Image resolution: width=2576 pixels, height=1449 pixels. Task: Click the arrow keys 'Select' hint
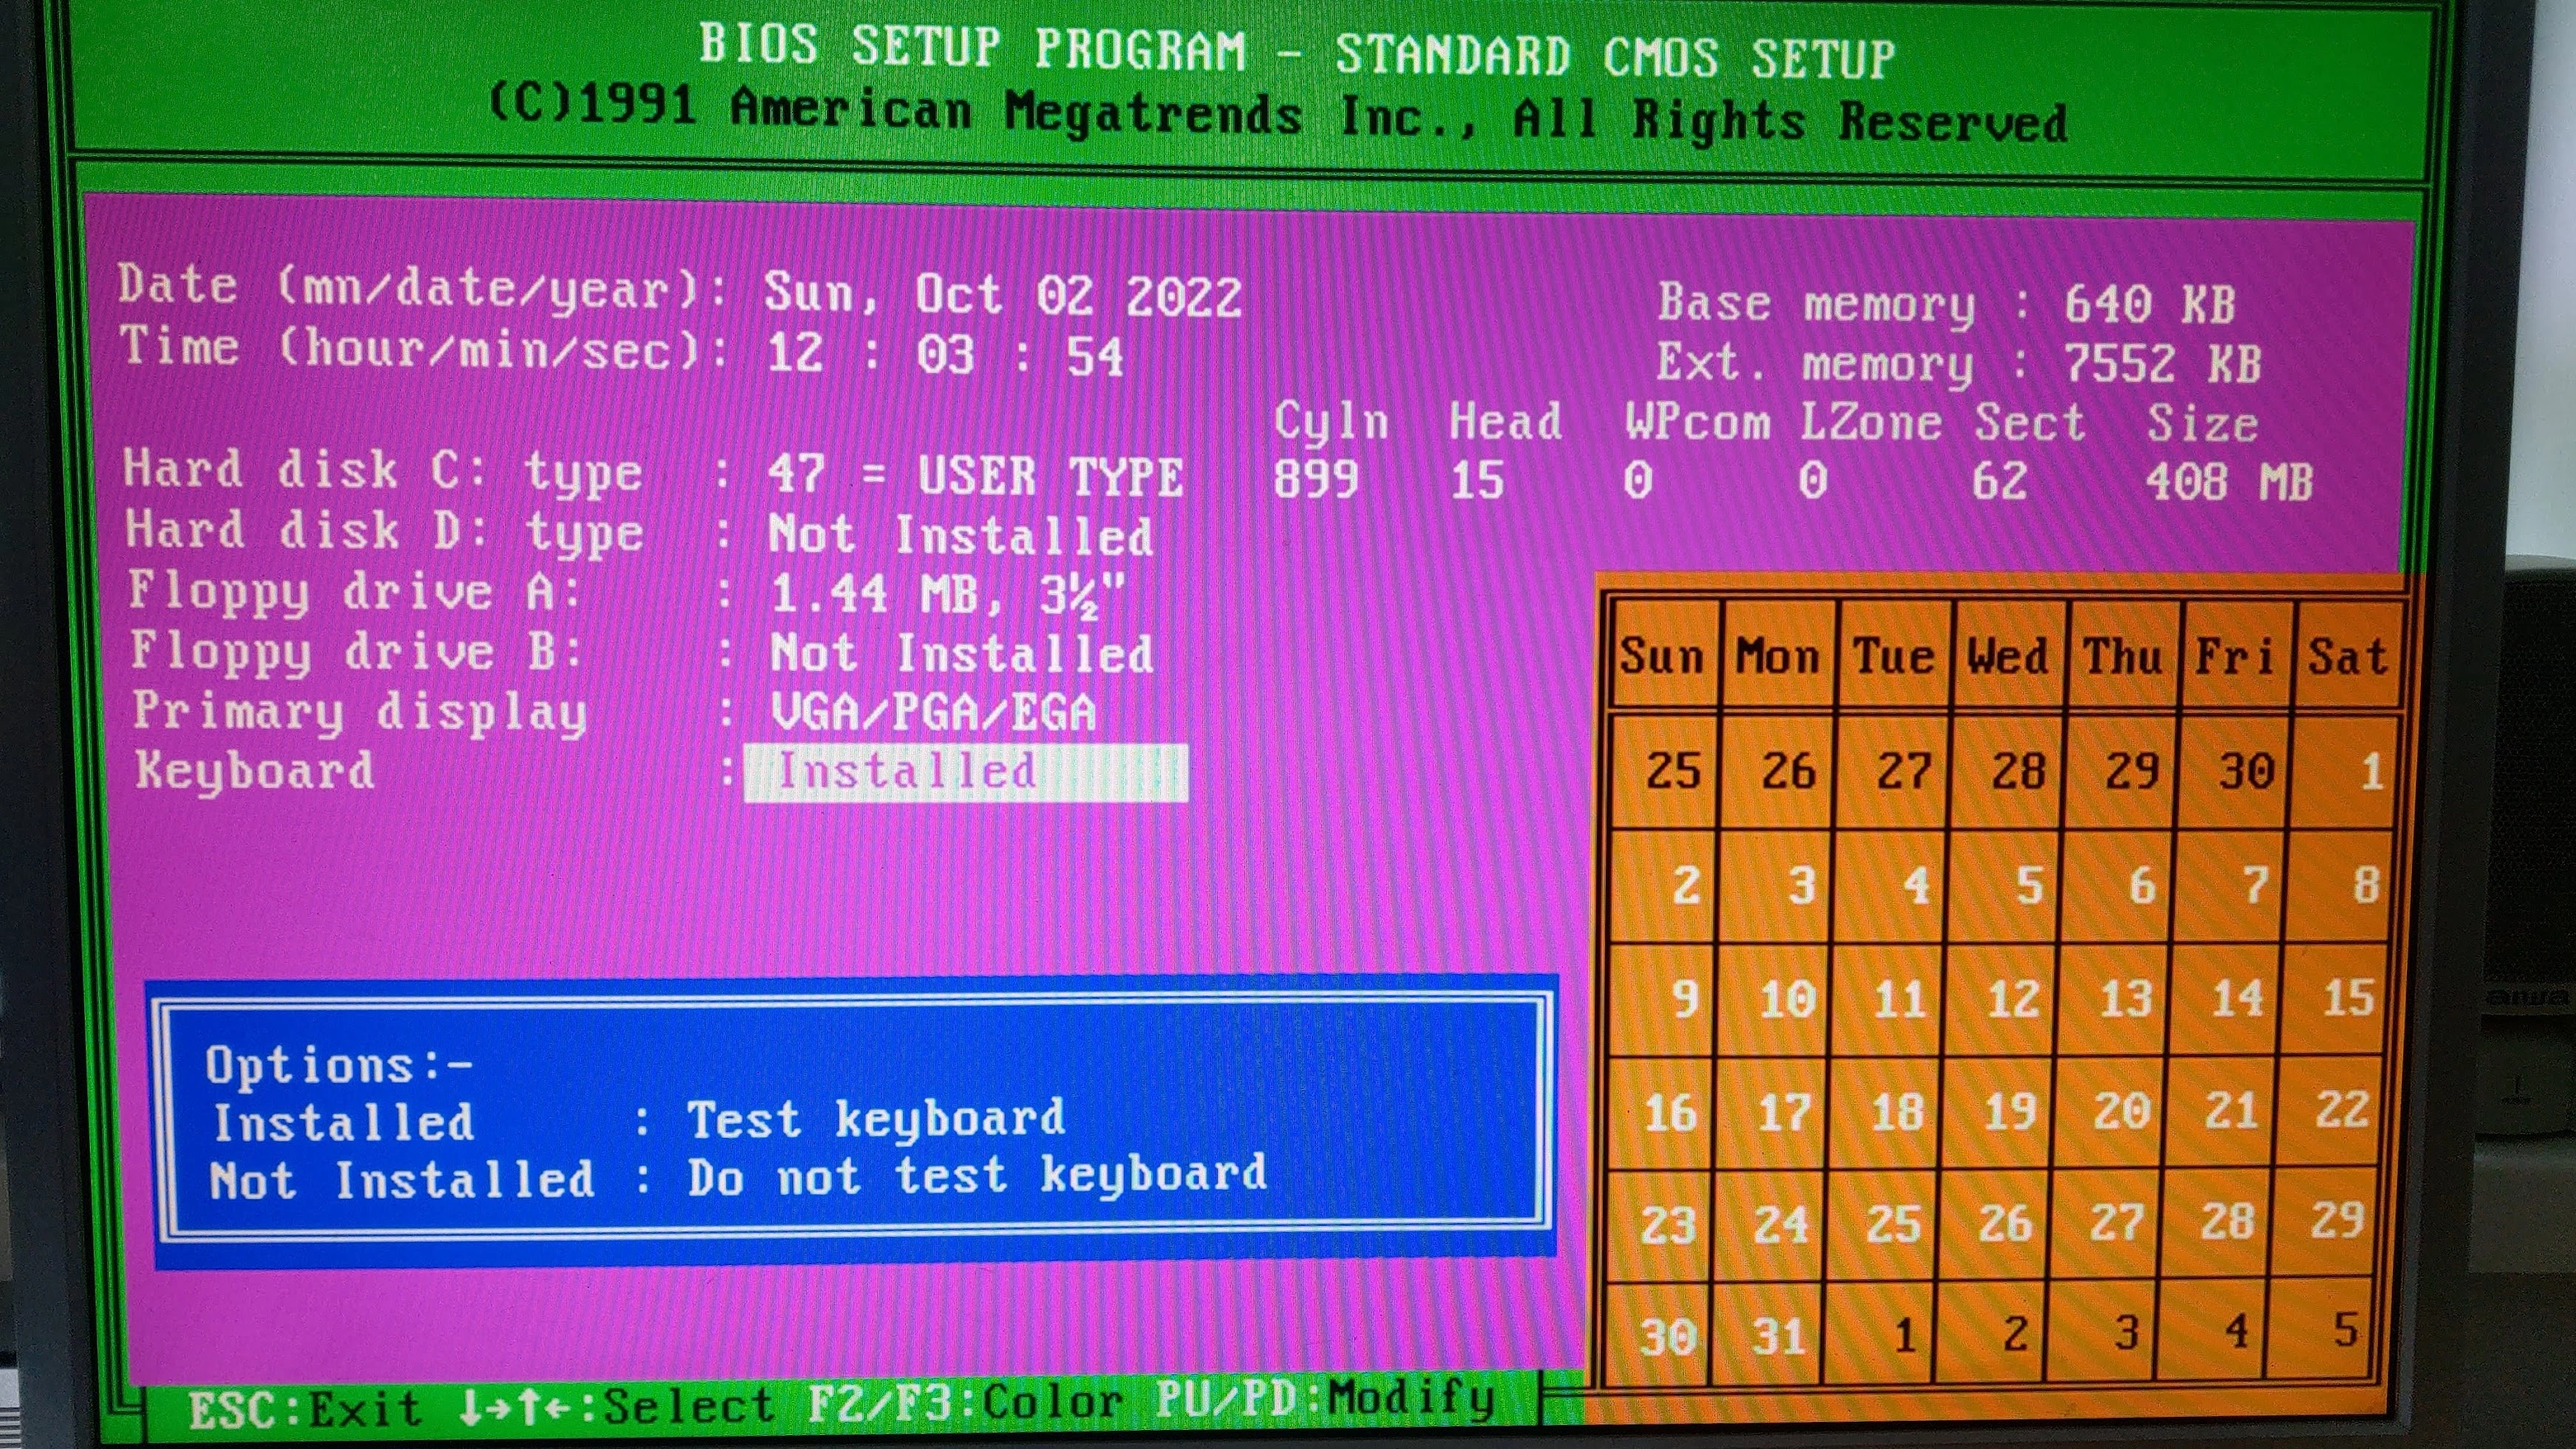[616, 1407]
